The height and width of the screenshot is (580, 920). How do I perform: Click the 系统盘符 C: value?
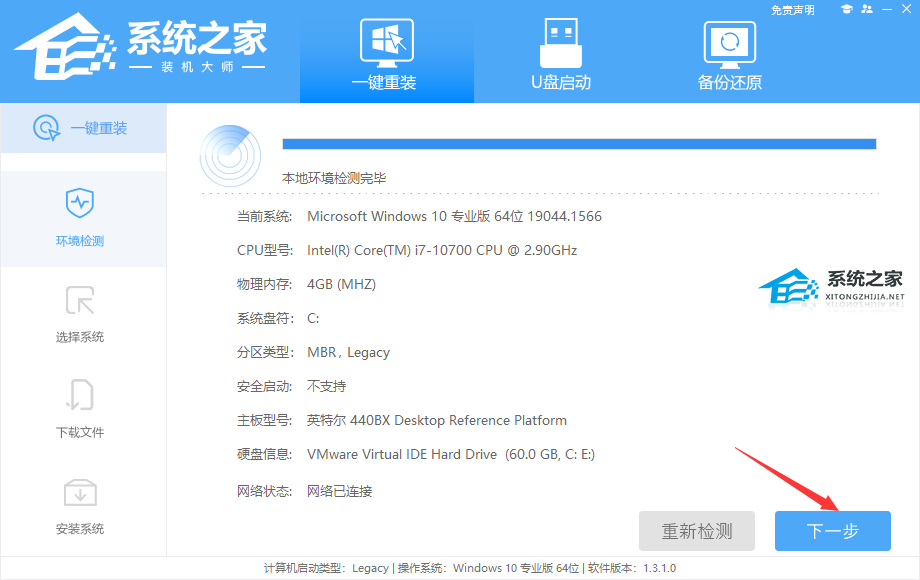point(313,318)
